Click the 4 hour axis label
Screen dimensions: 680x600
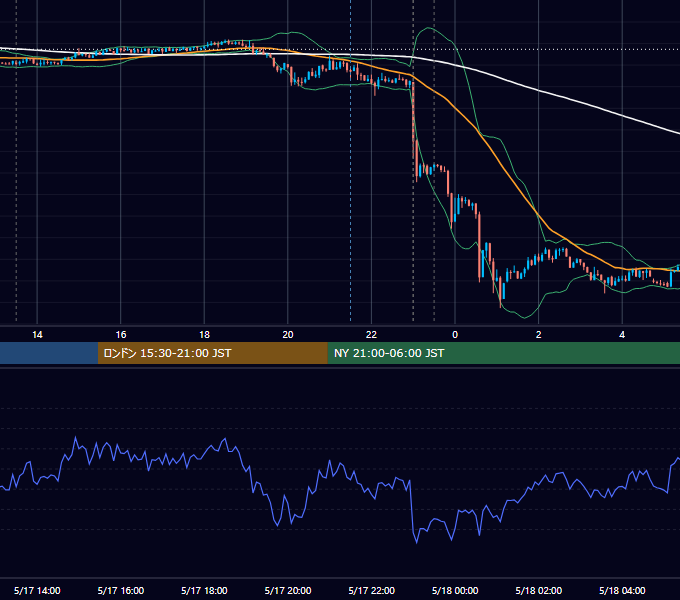[x=622, y=335]
